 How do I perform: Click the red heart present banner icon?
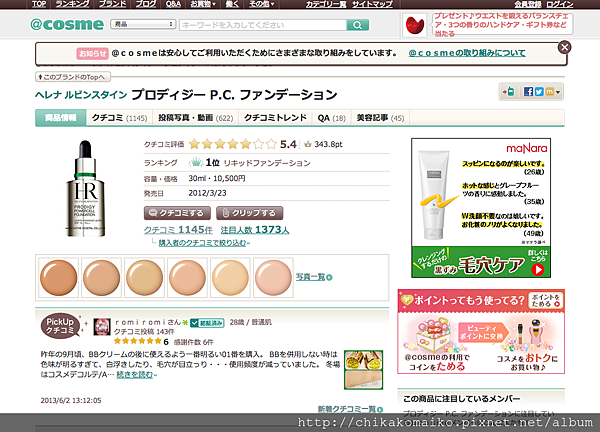(x=415, y=25)
